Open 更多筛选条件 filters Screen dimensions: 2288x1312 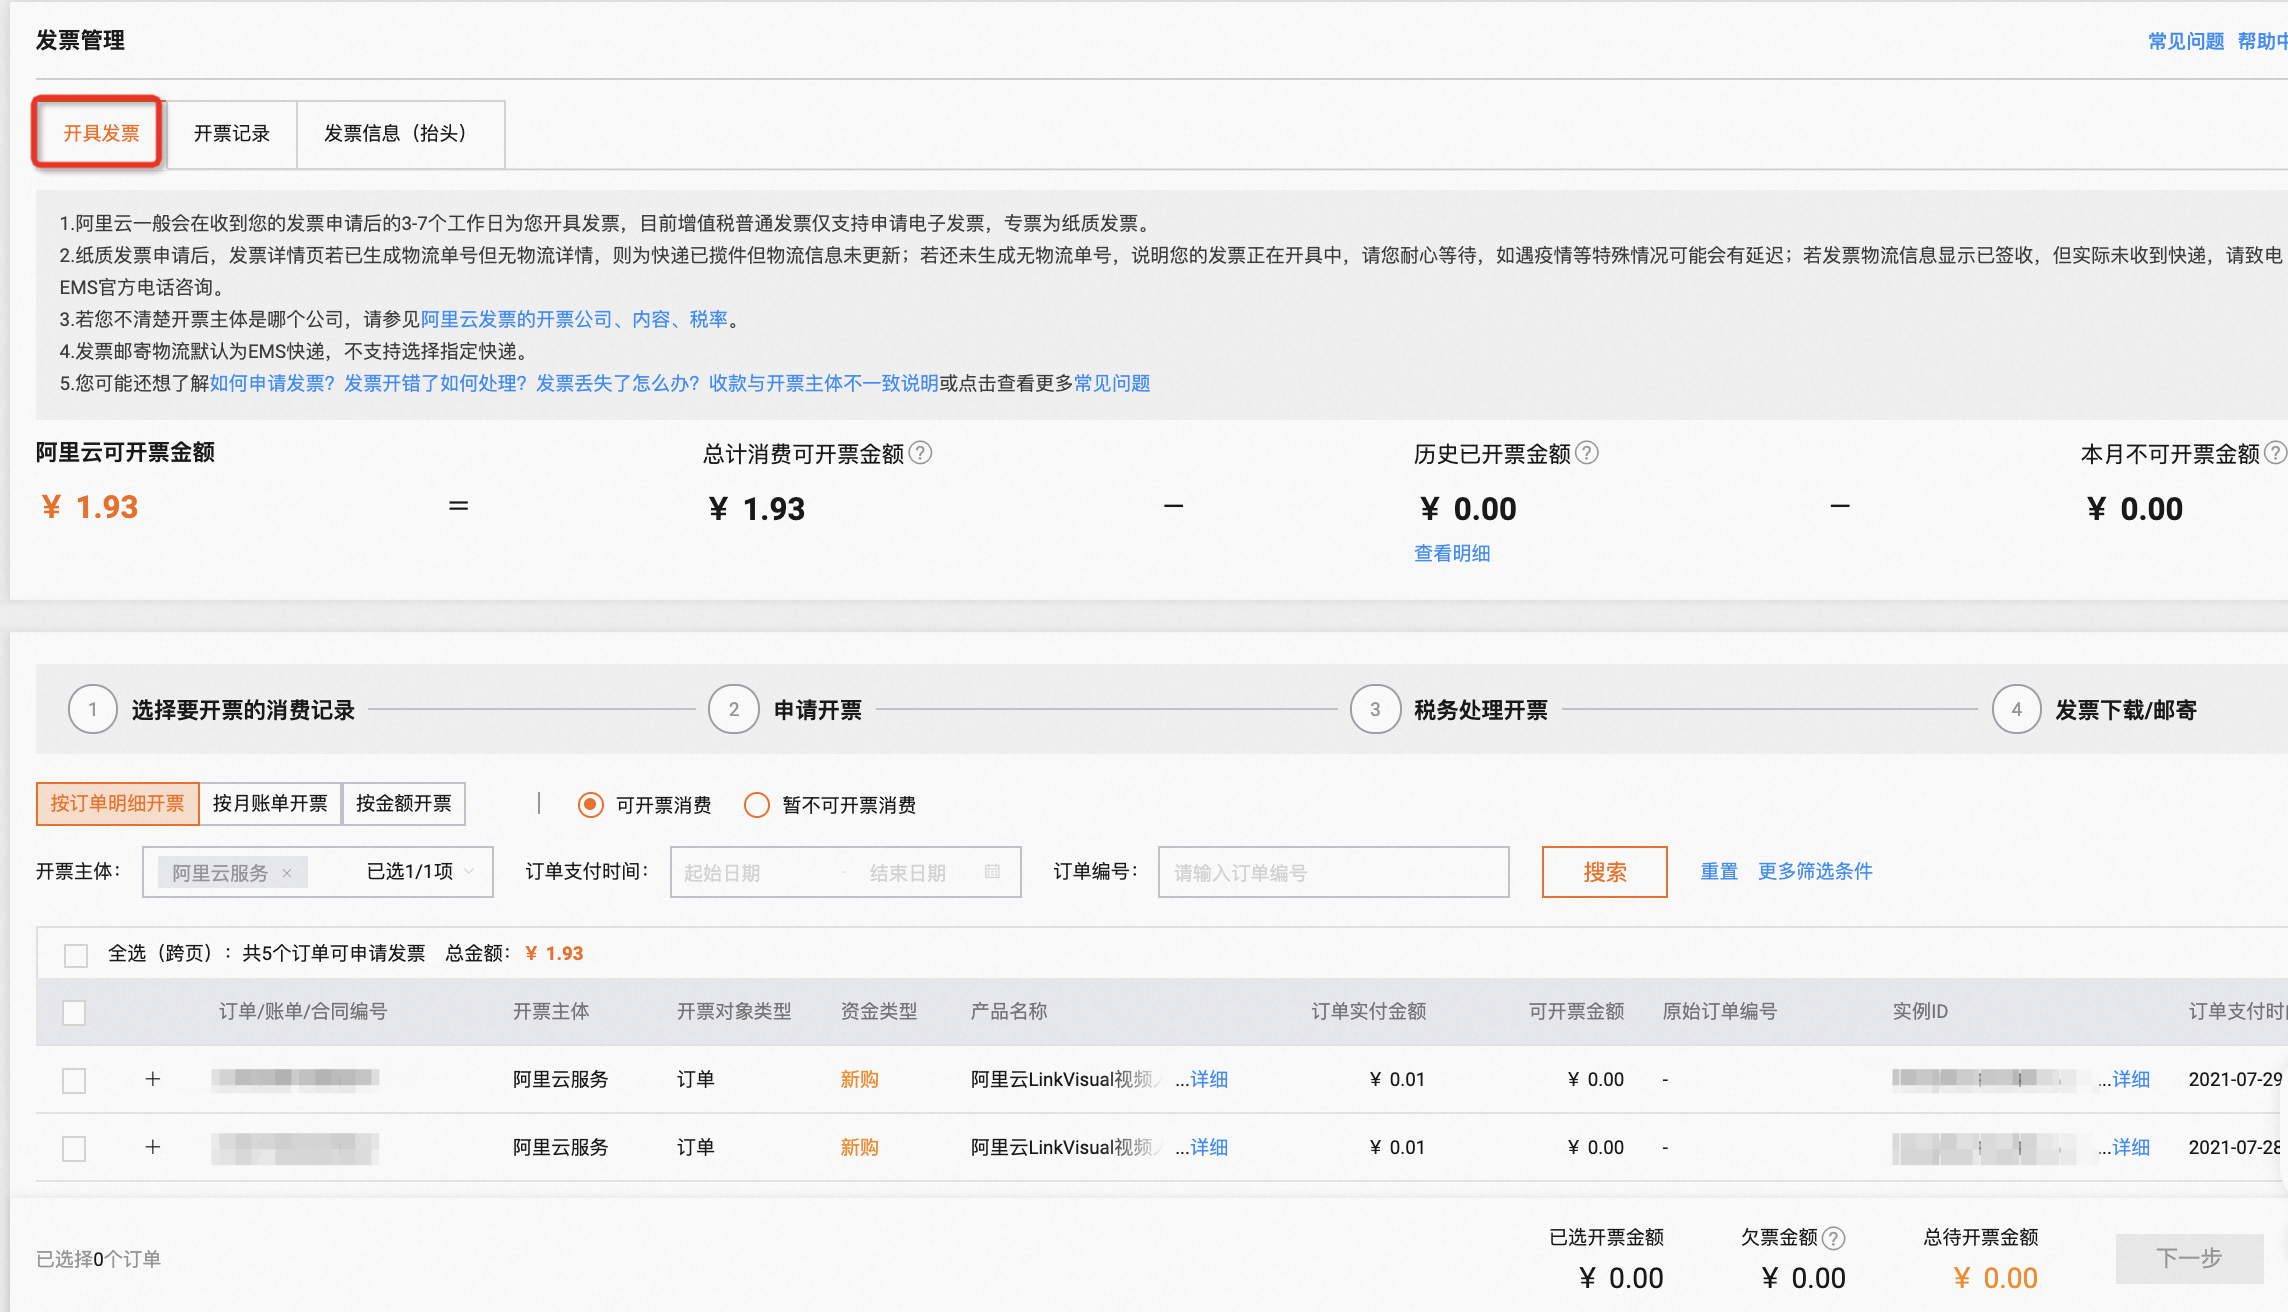(x=1815, y=872)
